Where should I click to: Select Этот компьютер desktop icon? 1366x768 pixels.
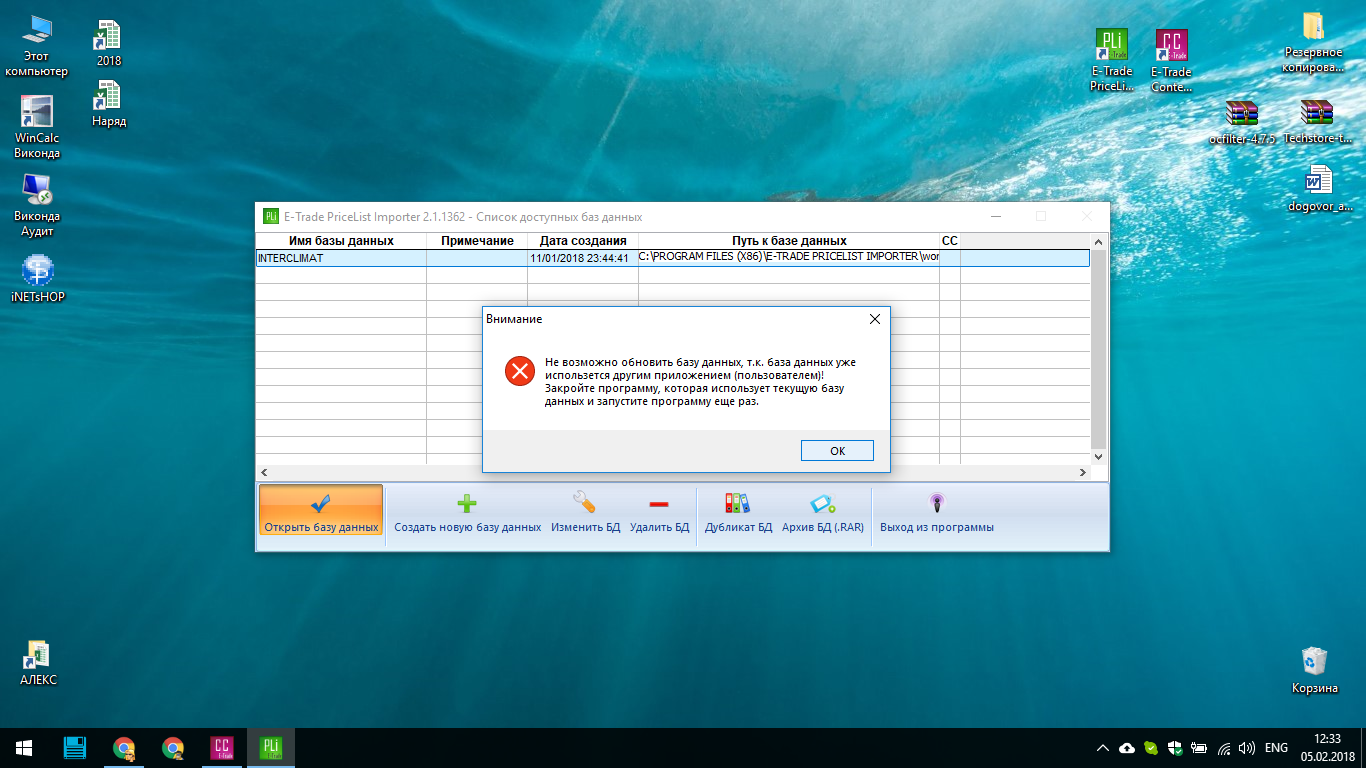point(36,46)
